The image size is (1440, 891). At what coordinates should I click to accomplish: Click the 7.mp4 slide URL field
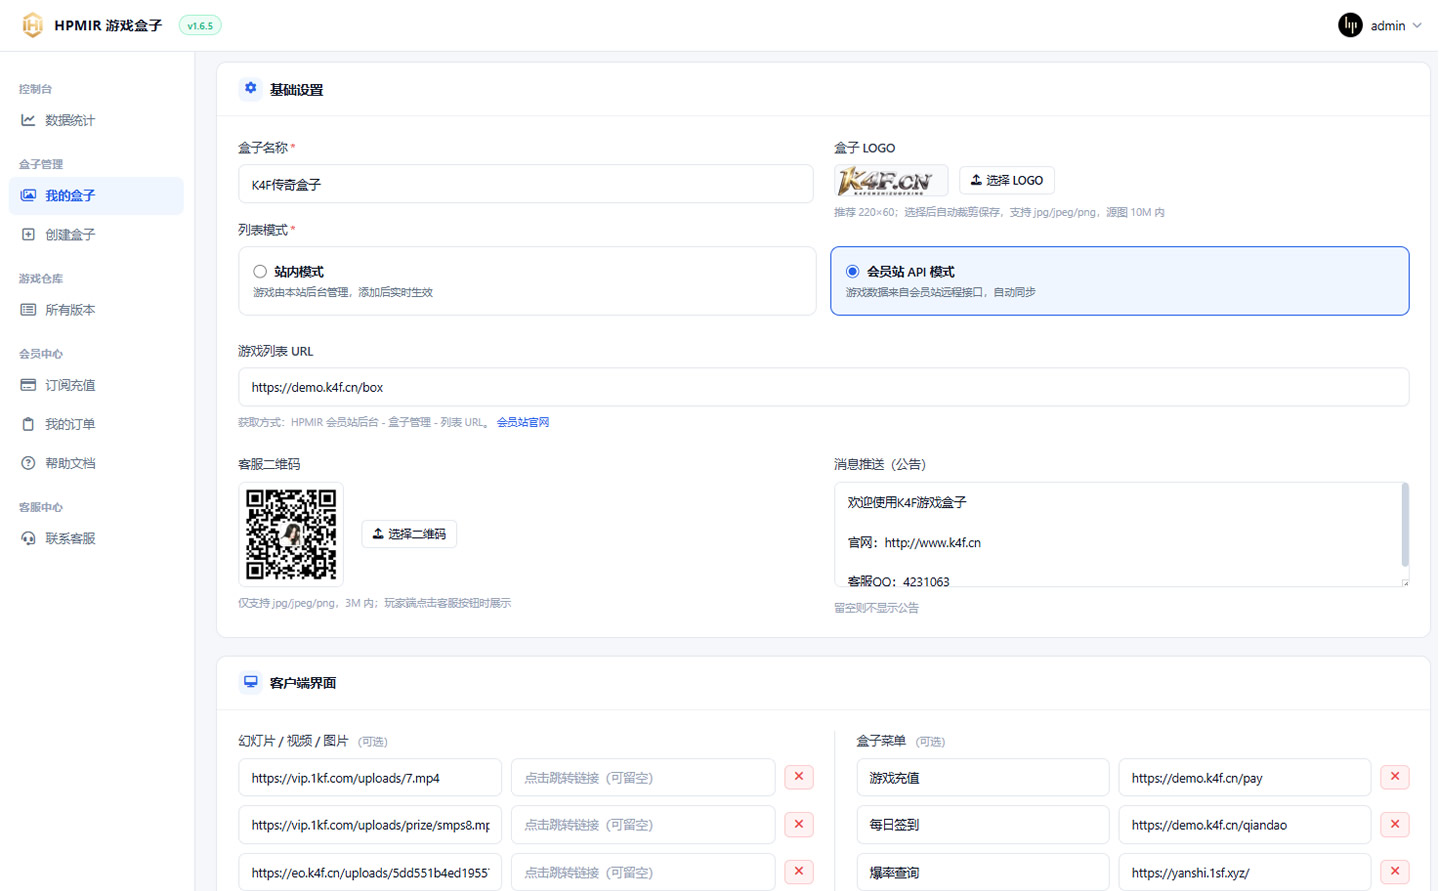[370, 777]
